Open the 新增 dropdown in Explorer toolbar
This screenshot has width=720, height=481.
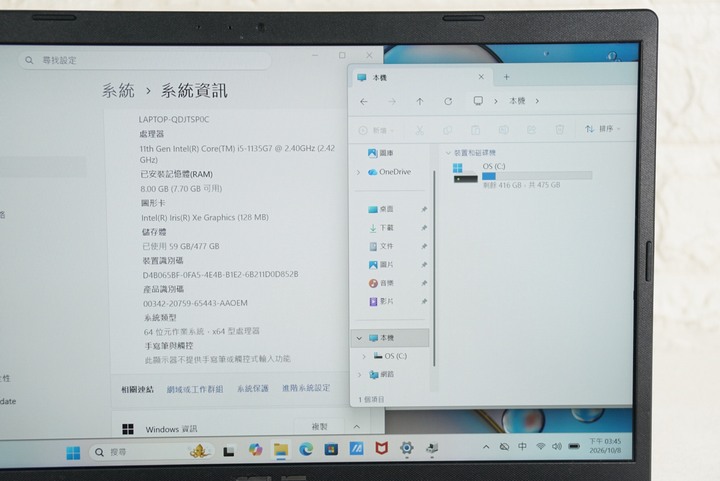coord(377,130)
